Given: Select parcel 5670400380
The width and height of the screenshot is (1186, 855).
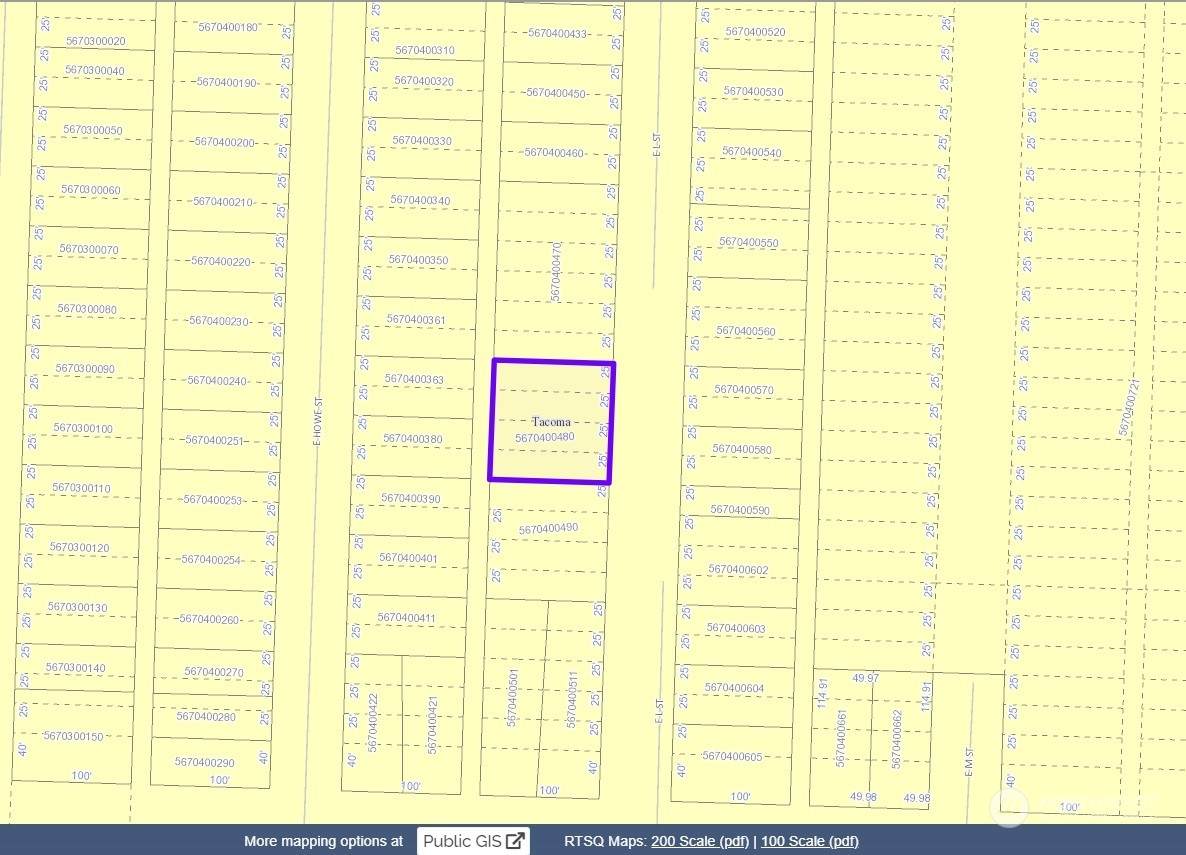Looking at the screenshot, I should [x=412, y=439].
